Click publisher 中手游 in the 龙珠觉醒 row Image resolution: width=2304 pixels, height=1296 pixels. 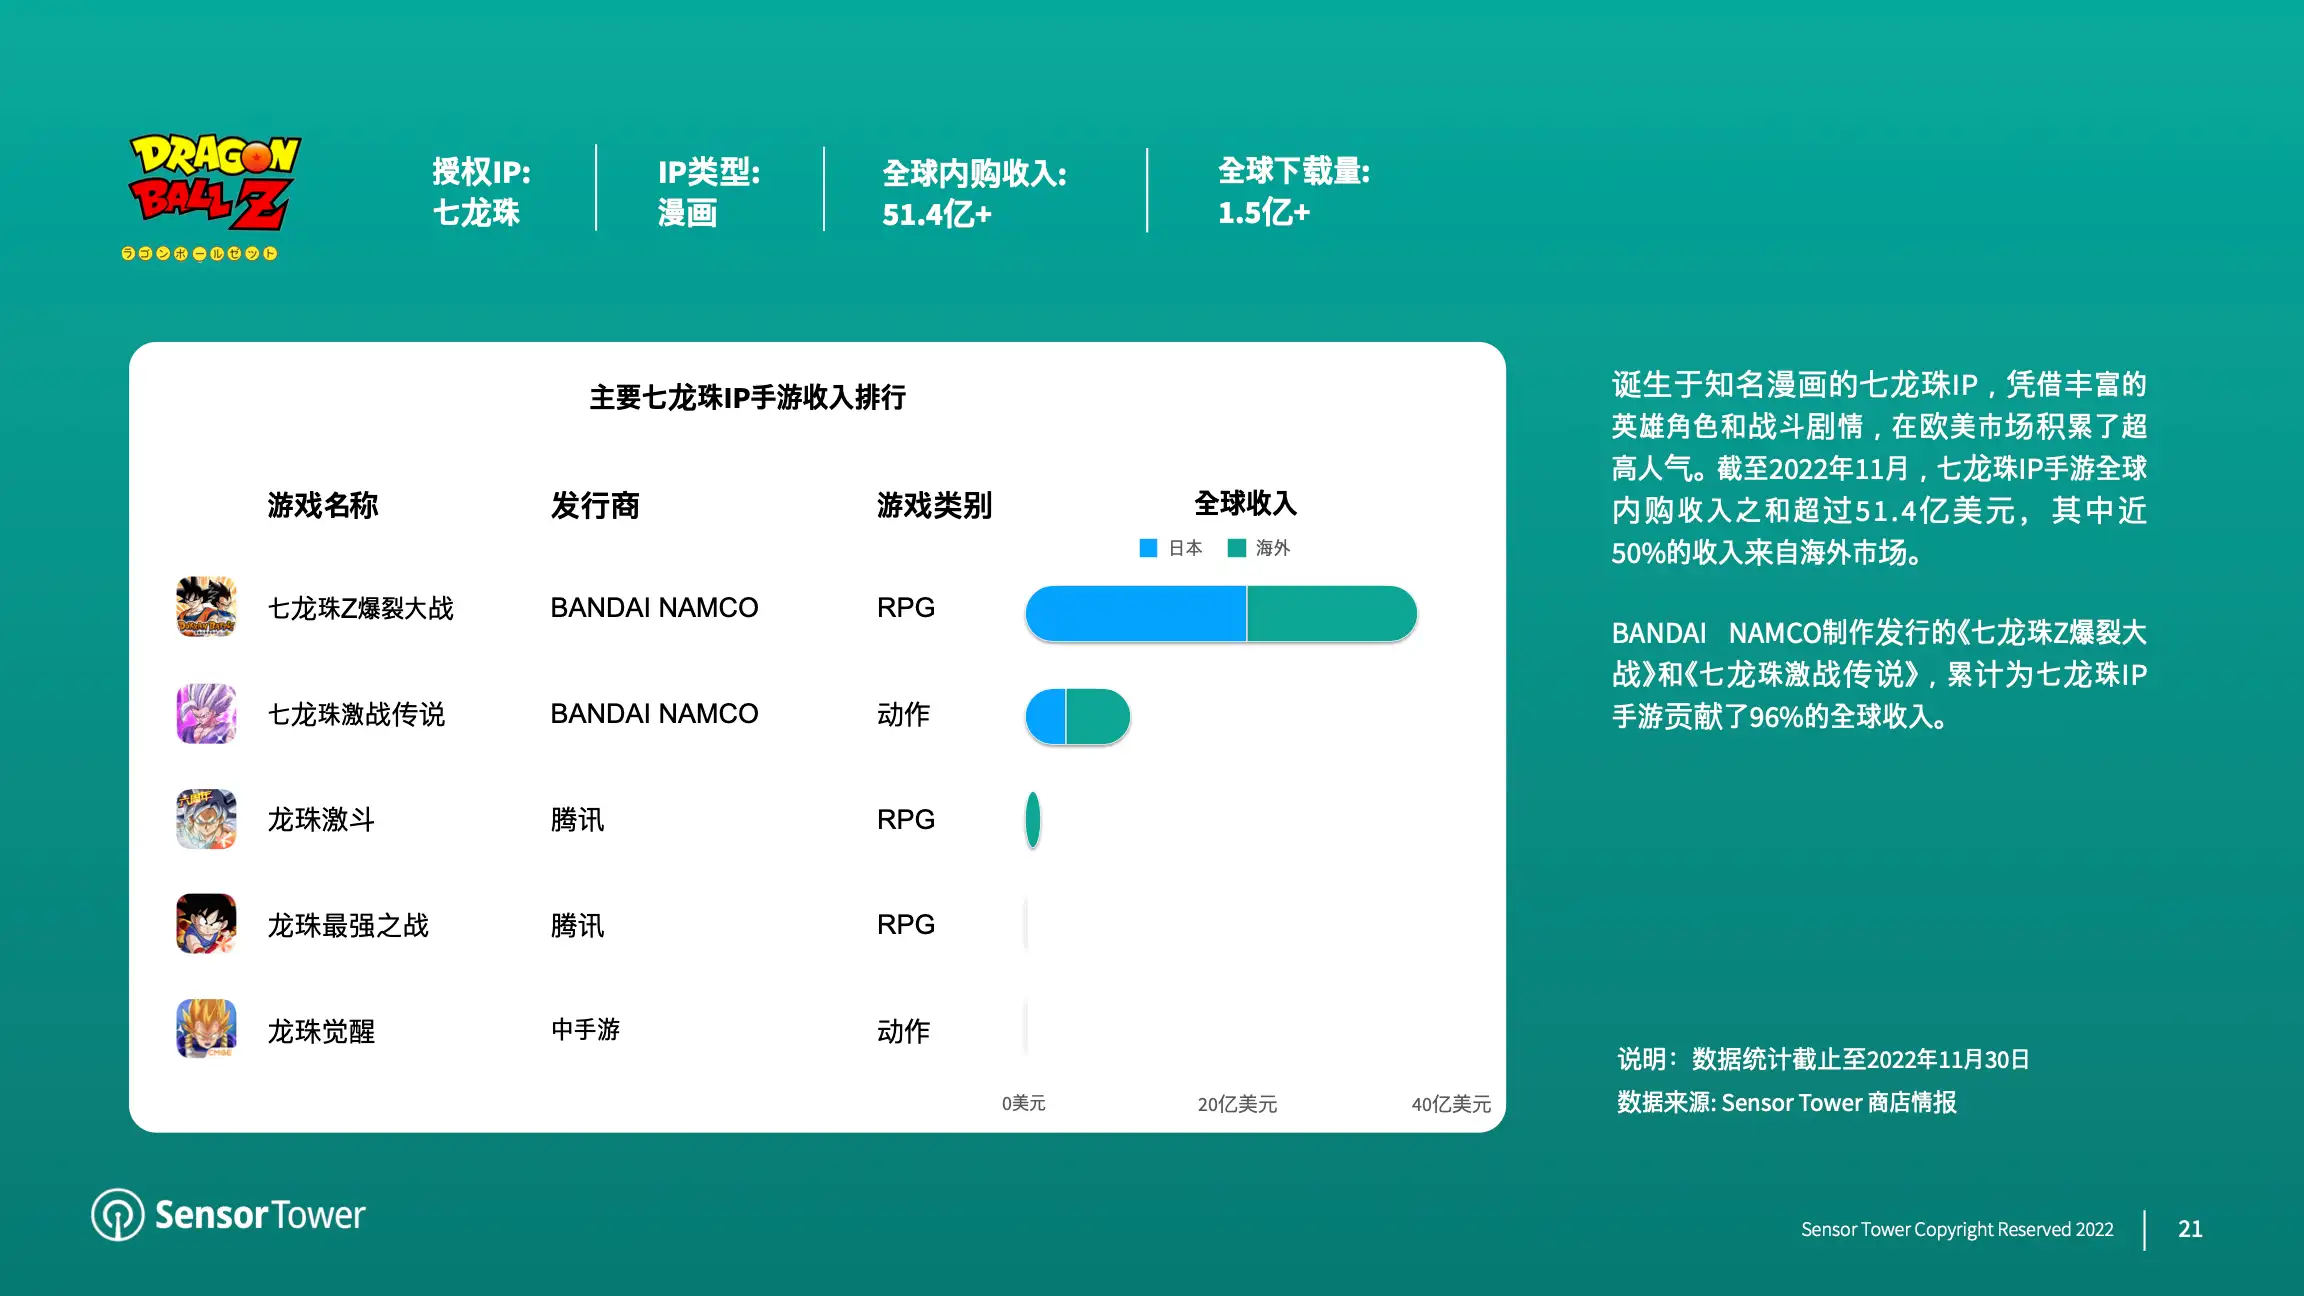(586, 1029)
